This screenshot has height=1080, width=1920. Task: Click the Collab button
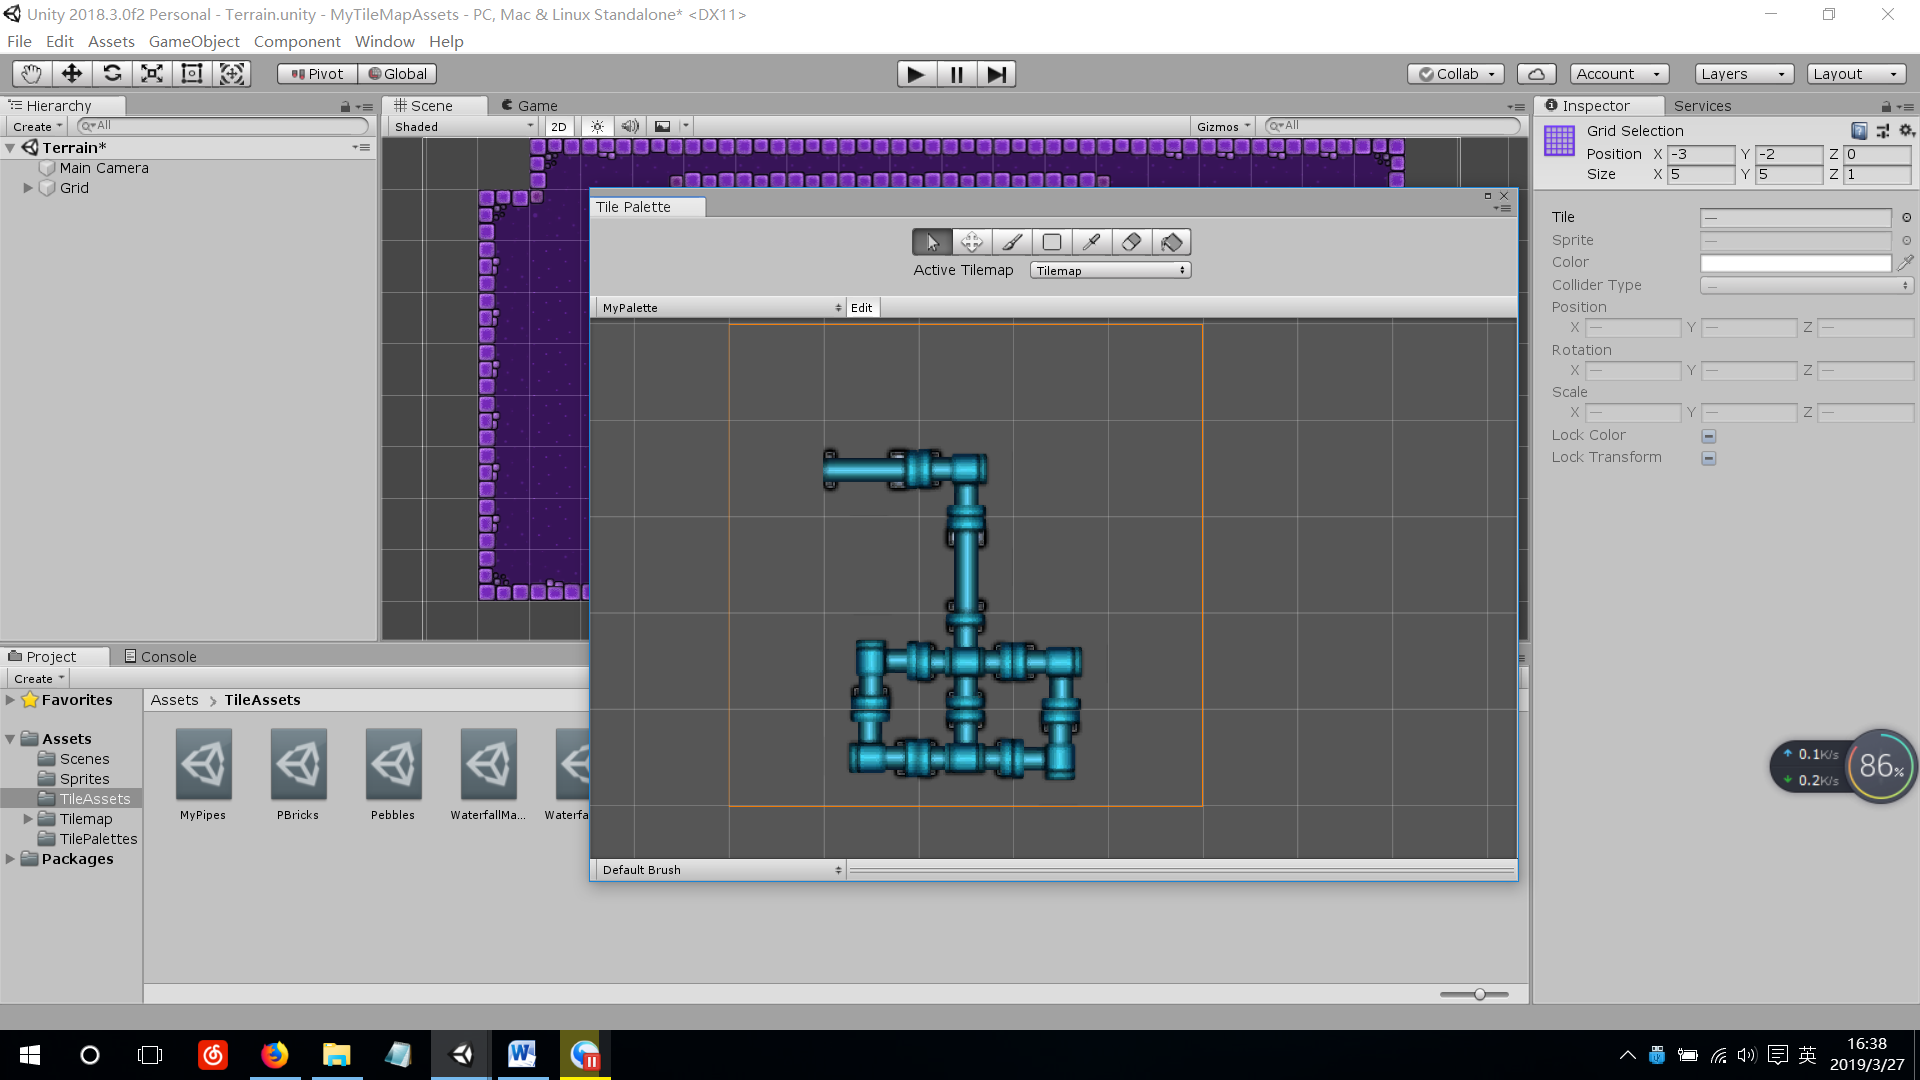click(1455, 74)
